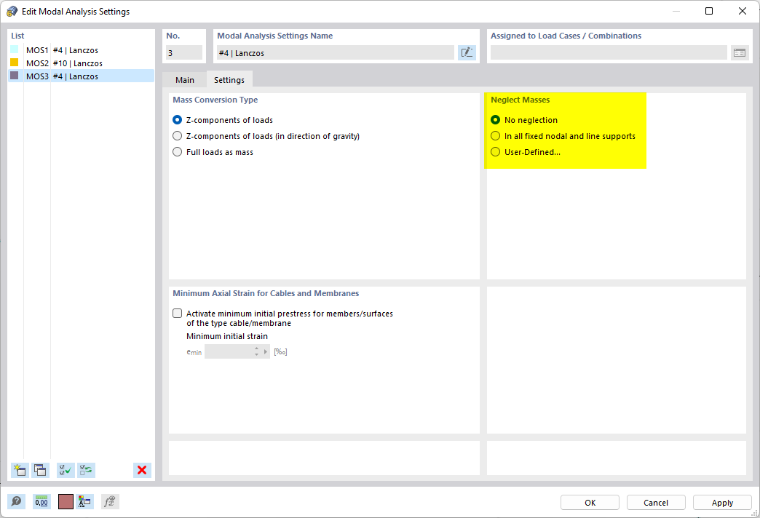This screenshot has width=760, height=518.
Task: Click the orange MOS2 color swatch
Action: click(14, 62)
